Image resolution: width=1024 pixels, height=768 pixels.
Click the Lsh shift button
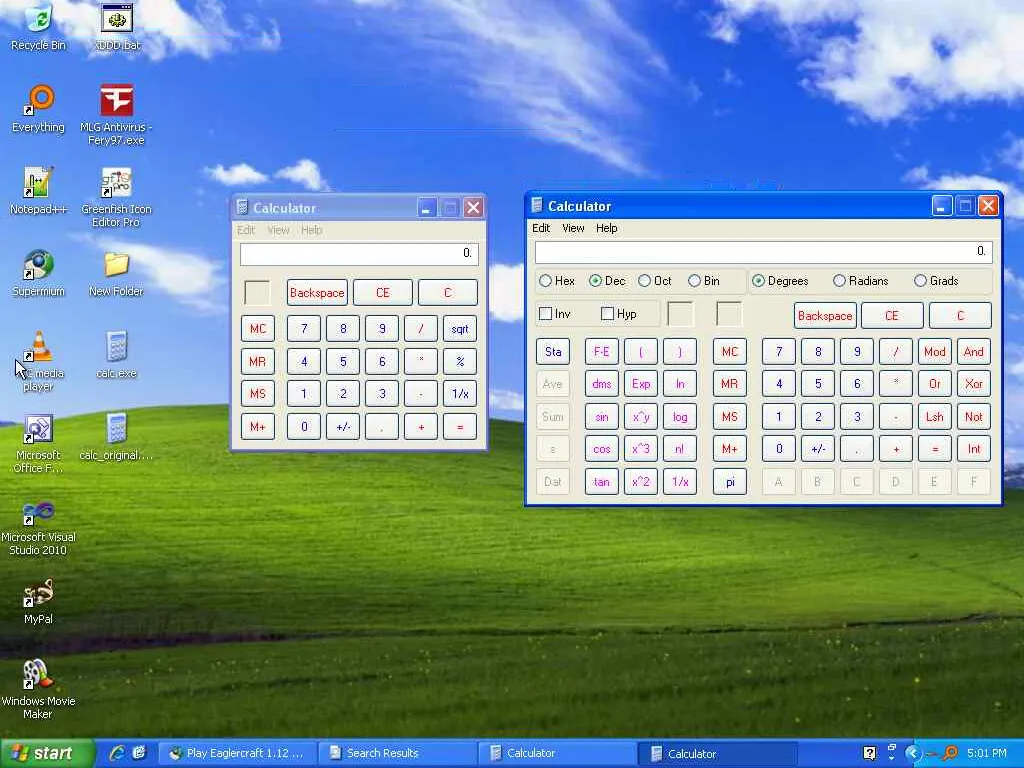click(x=935, y=417)
